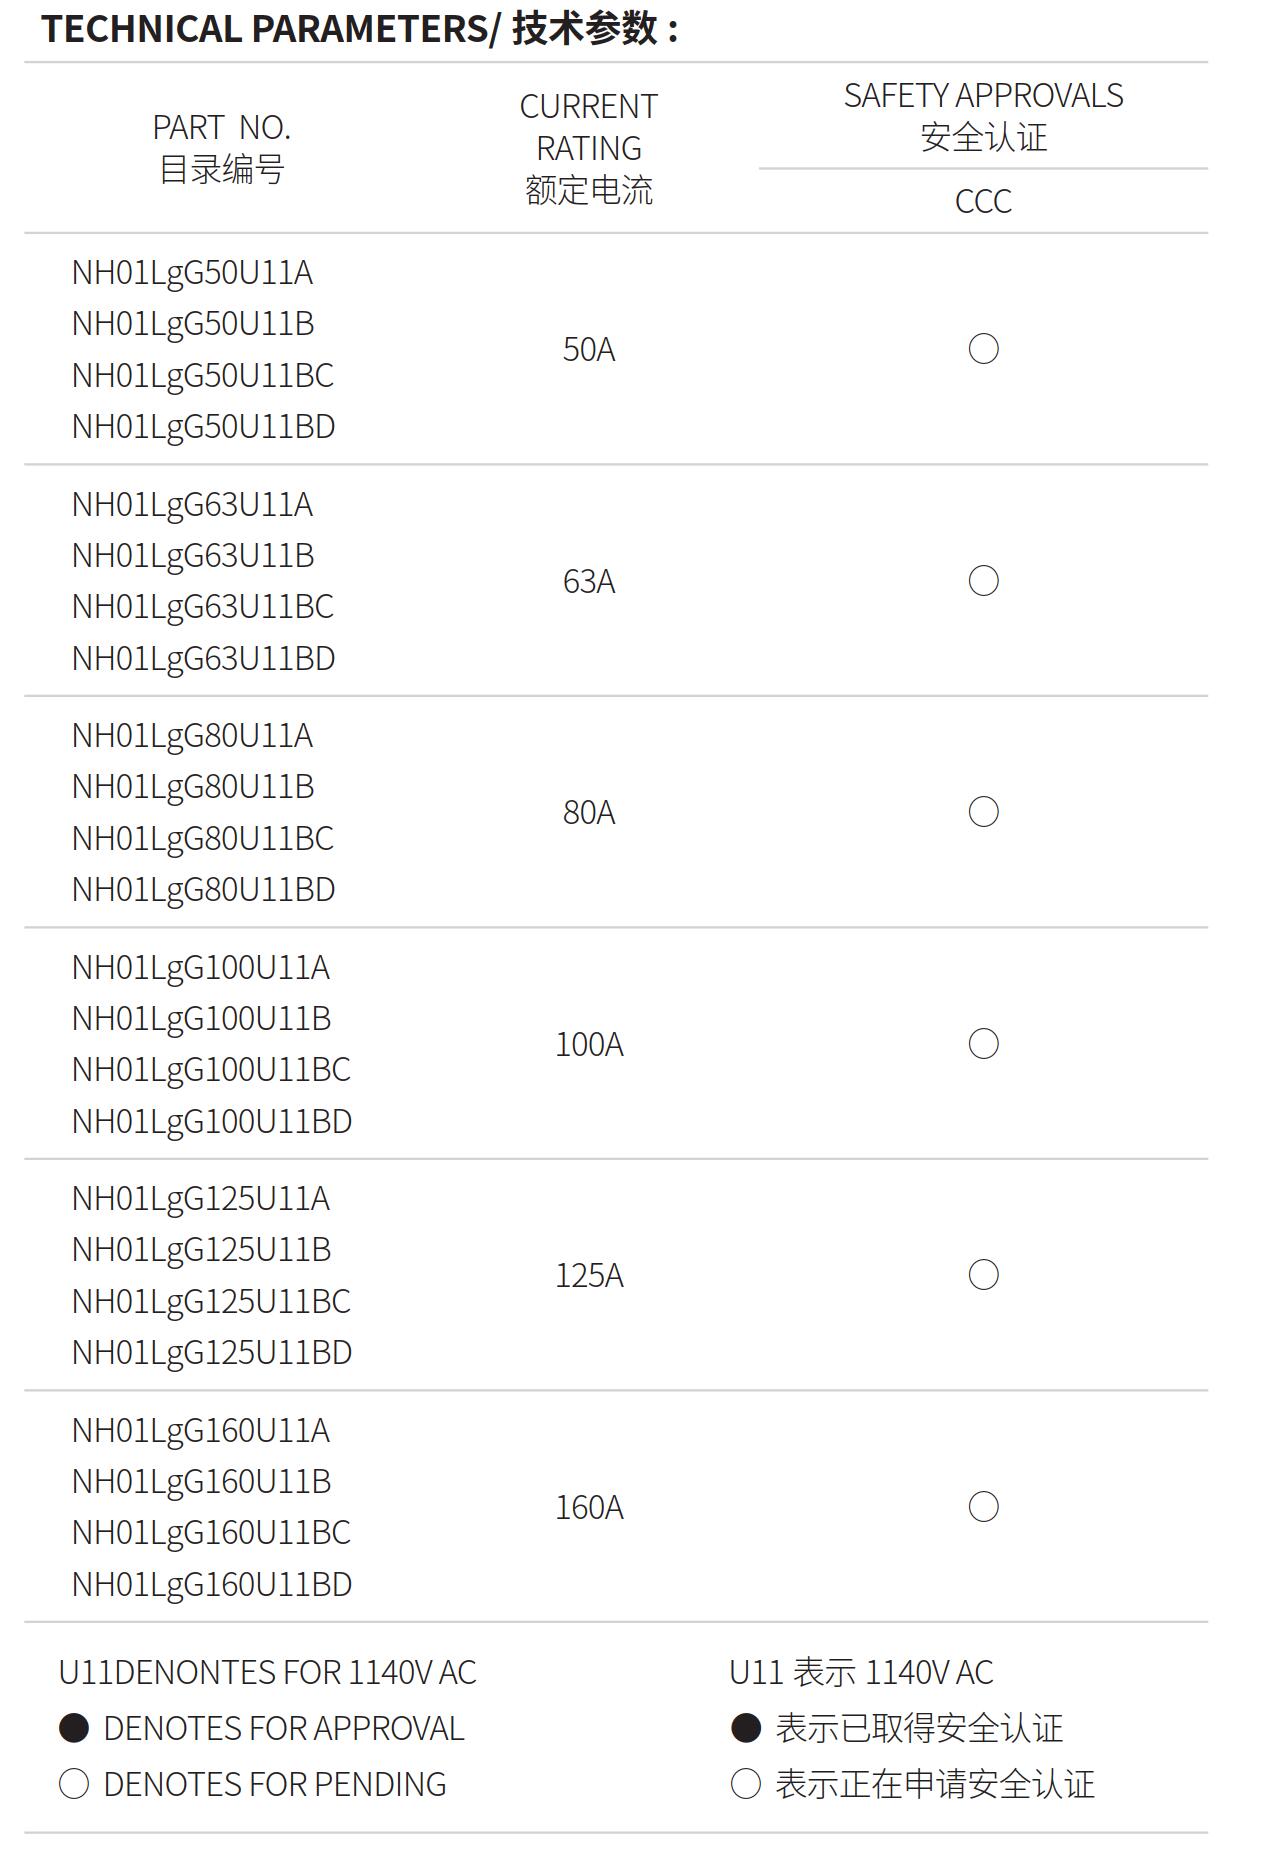The image size is (1273, 1863).
Task: Click the CCC pending circle for 160A row
Action: coord(983,1507)
